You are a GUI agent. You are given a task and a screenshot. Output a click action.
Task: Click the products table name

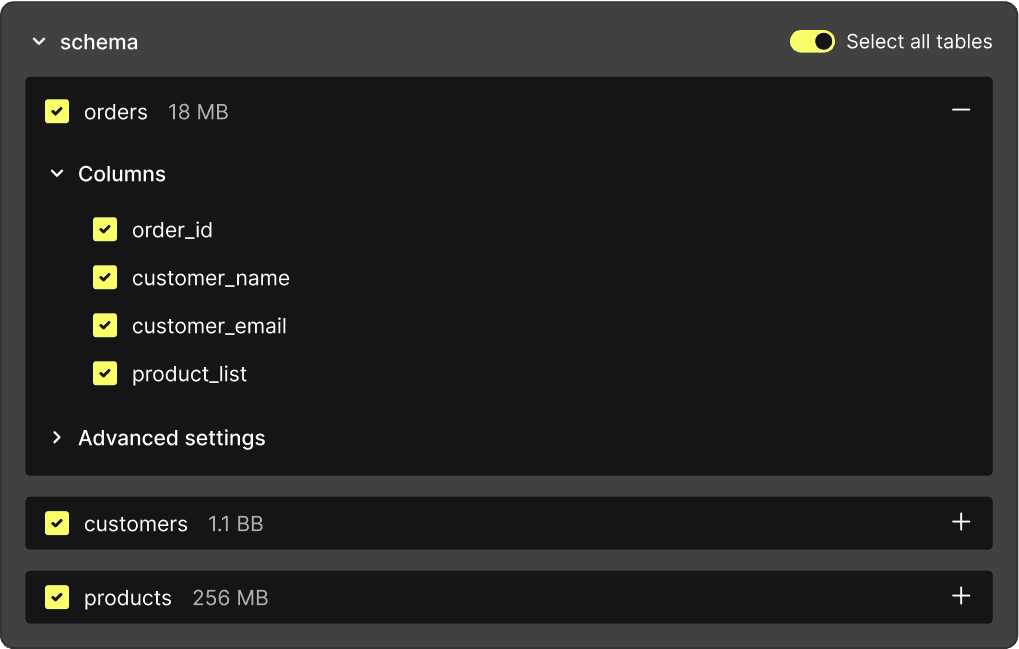(128, 598)
